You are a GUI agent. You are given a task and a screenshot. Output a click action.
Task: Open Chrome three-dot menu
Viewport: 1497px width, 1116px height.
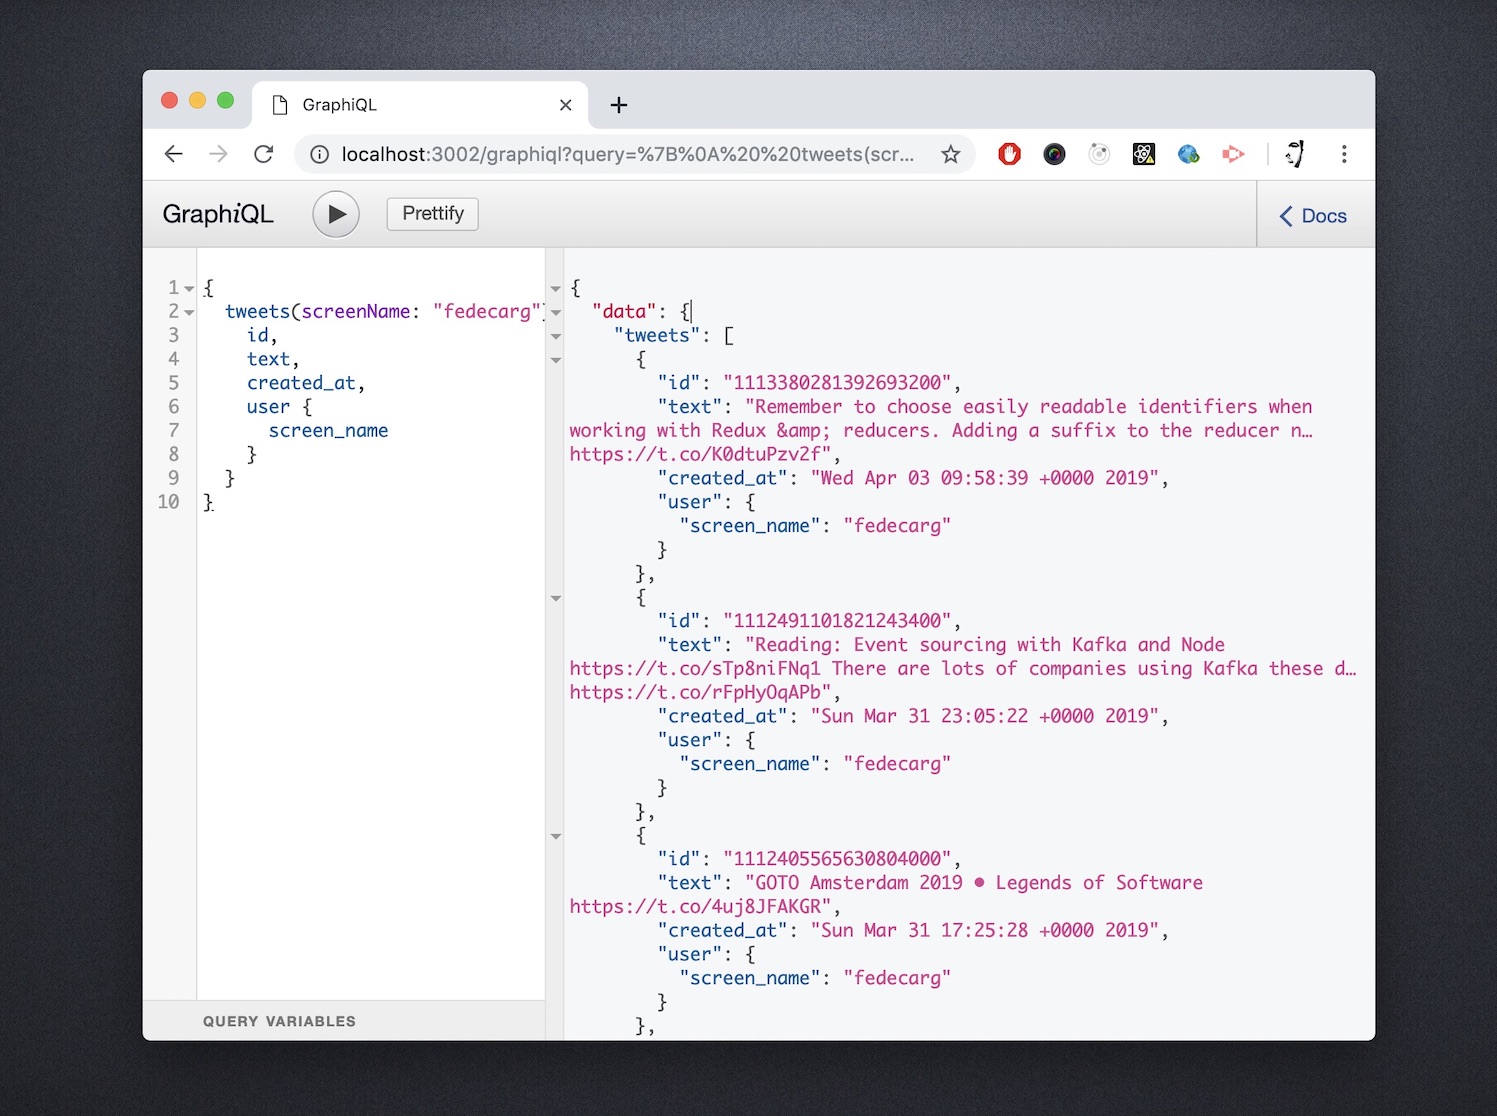(1344, 154)
